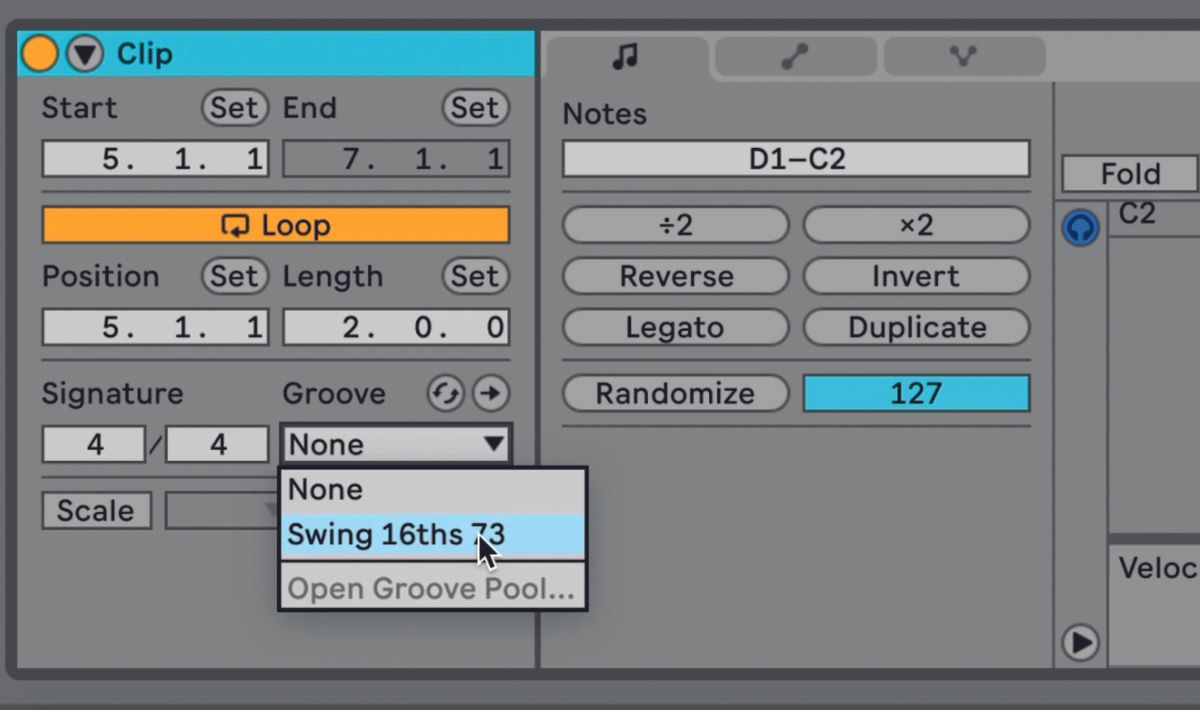Open the Note Expression tab icon
The height and width of the screenshot is (710, 1200).
pyautogui.click(x=964, y=57)
